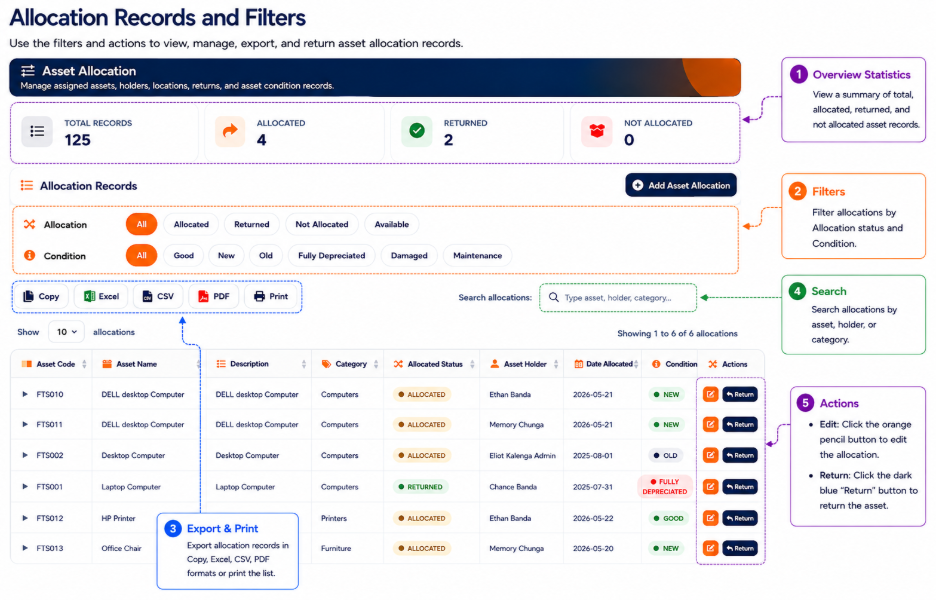Select the Returned allocation filter

pos(251,224)
